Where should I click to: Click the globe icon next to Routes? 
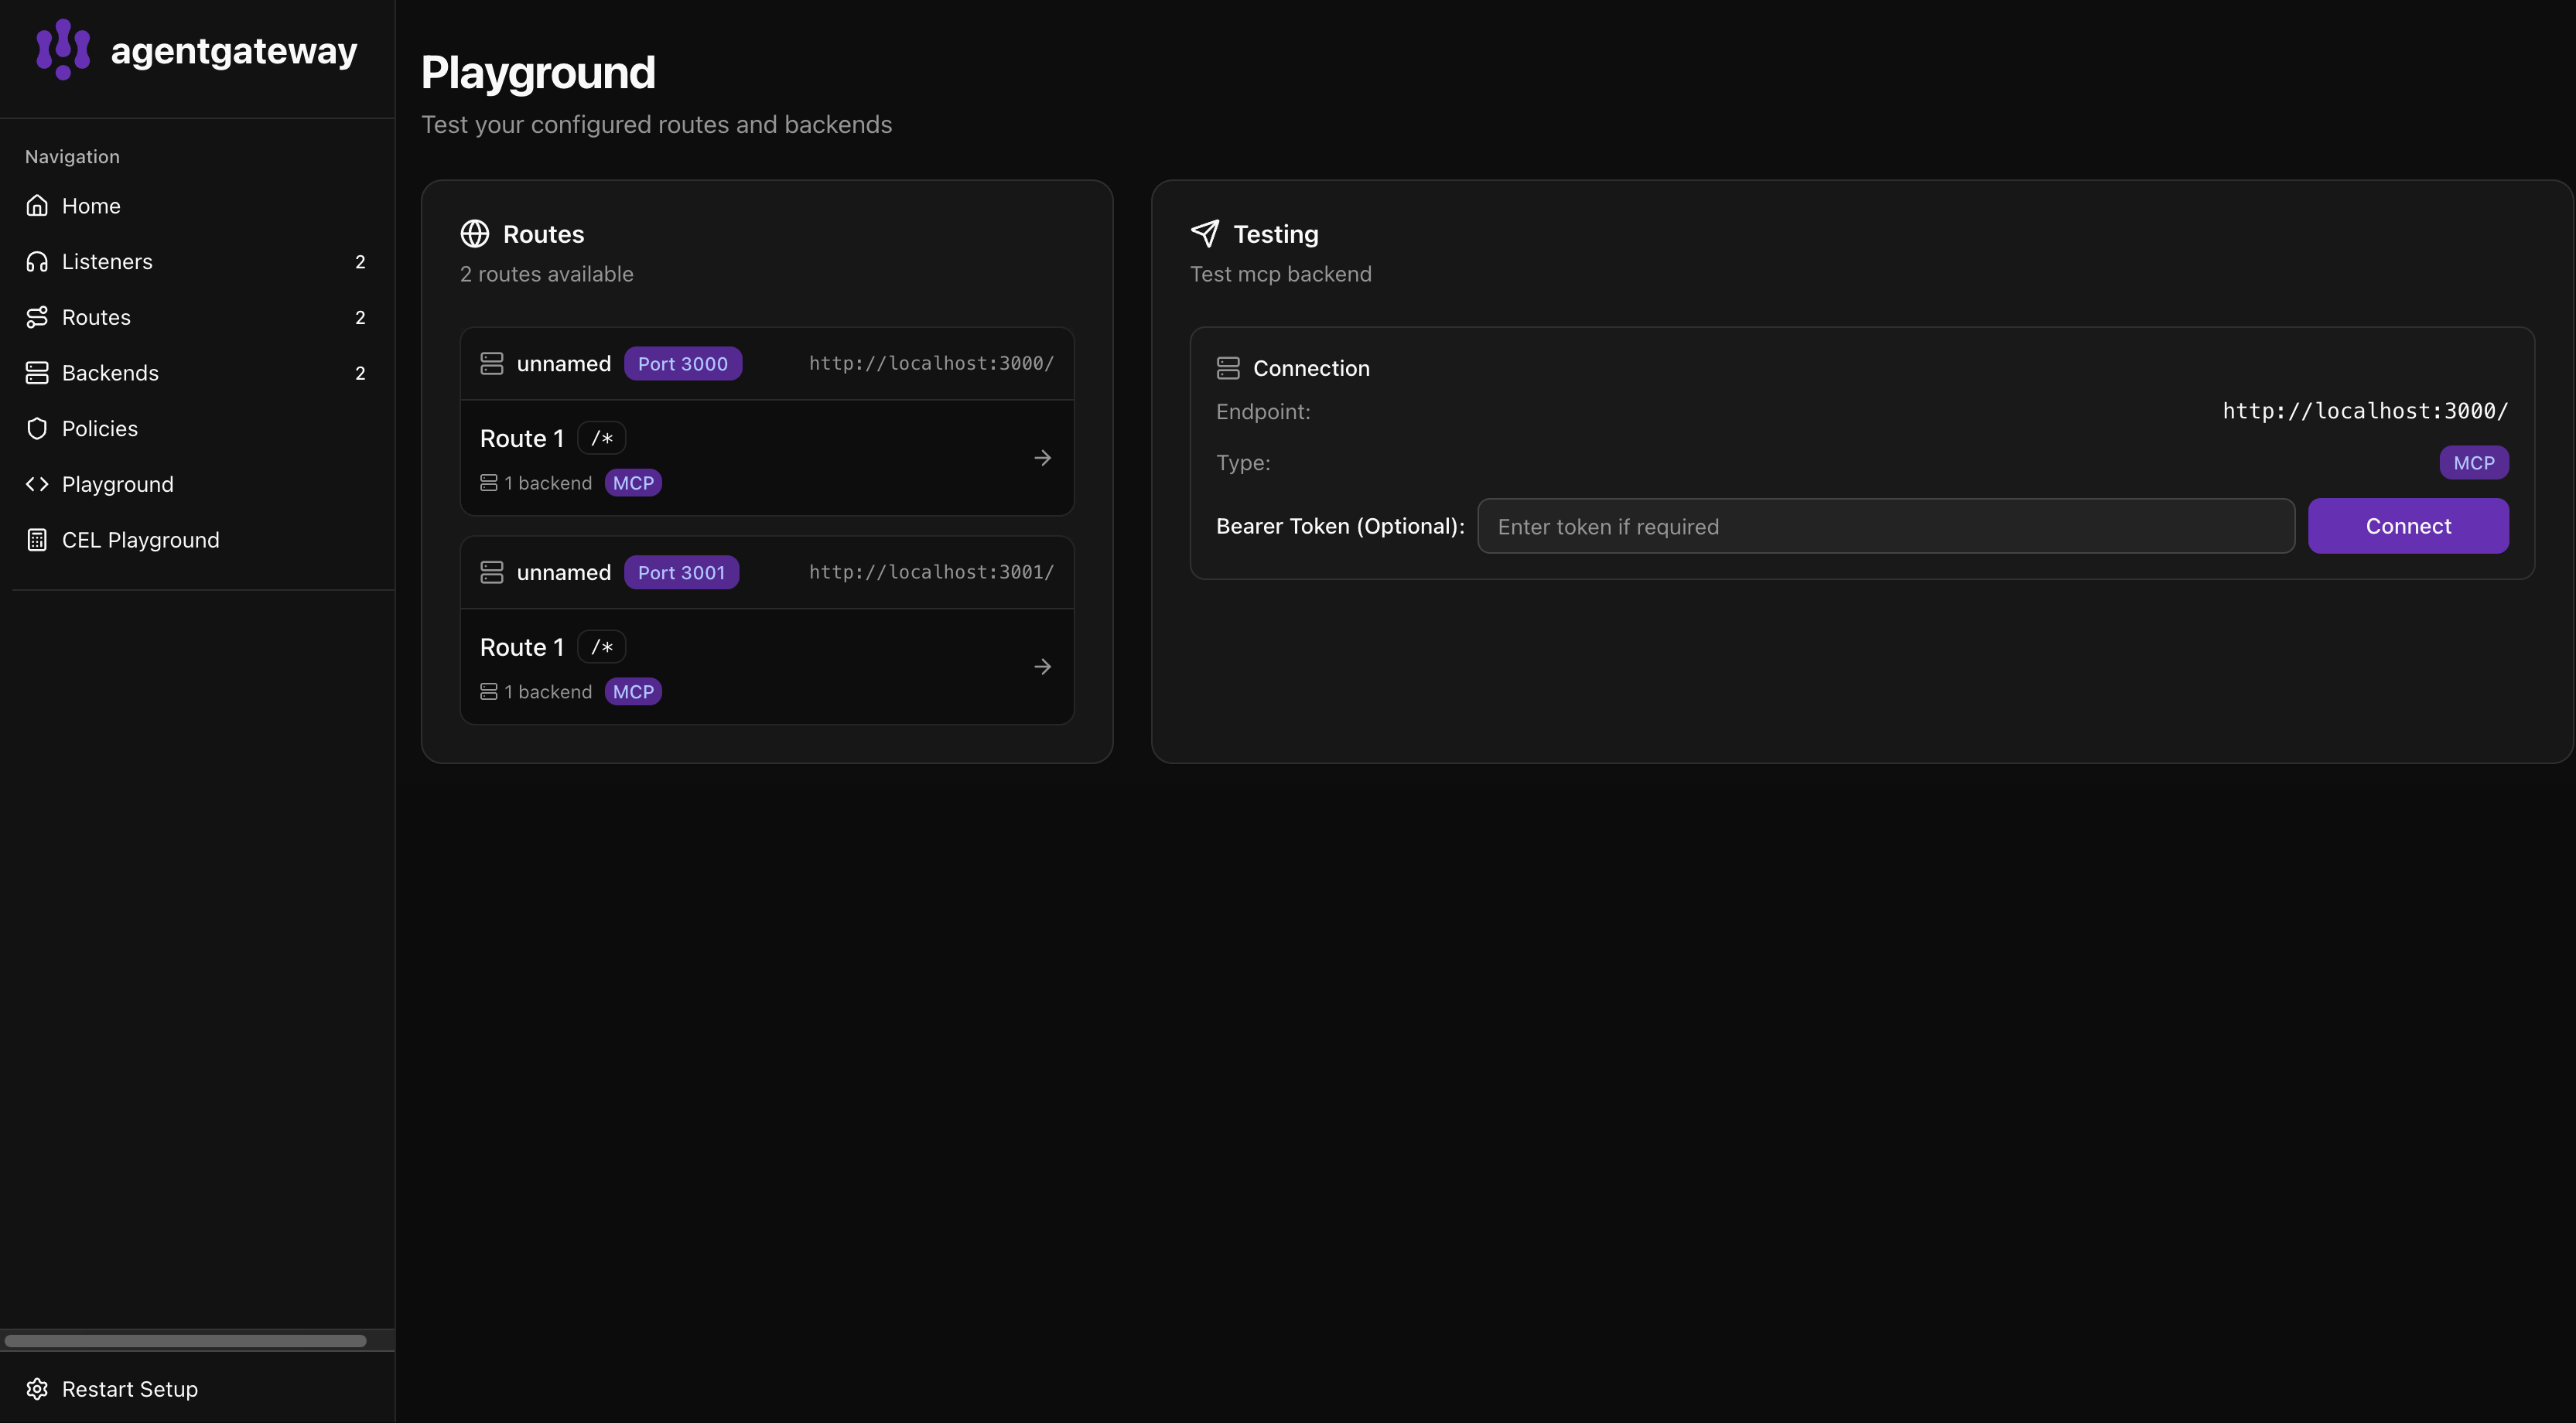[474, 233]
